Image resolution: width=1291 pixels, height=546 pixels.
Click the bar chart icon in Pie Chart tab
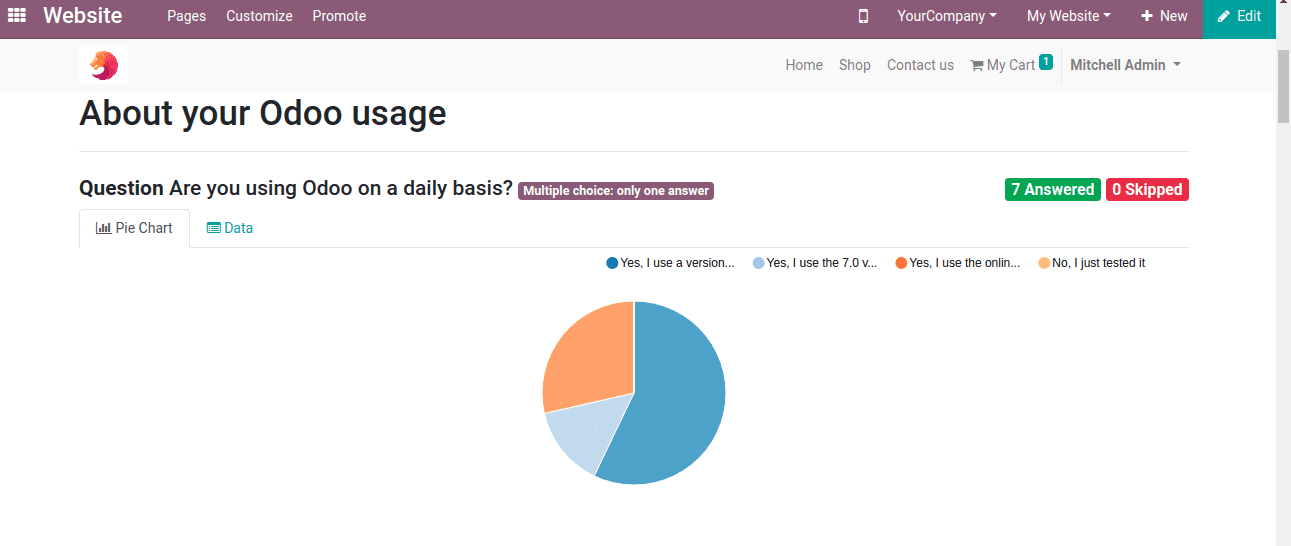click(103, 228)
